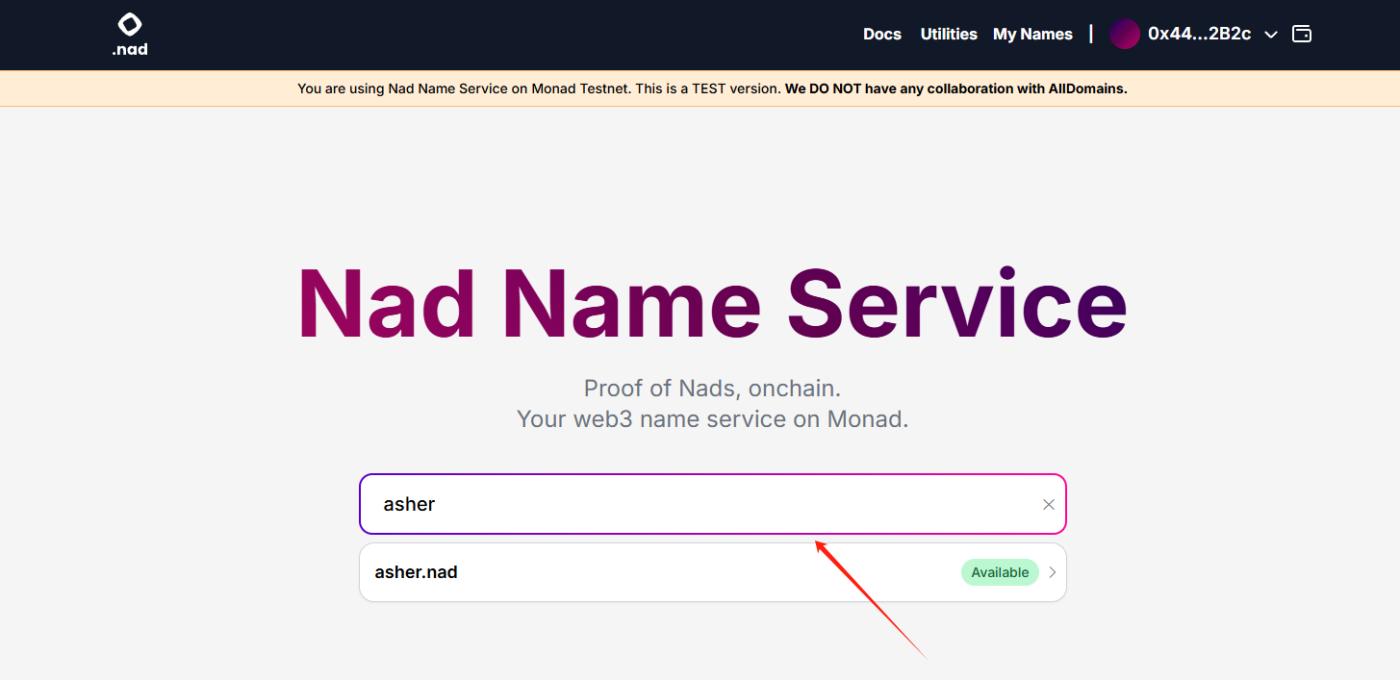Click the Nad Name Service heading
Viewport: 1400px width, 680px height.
712,305
